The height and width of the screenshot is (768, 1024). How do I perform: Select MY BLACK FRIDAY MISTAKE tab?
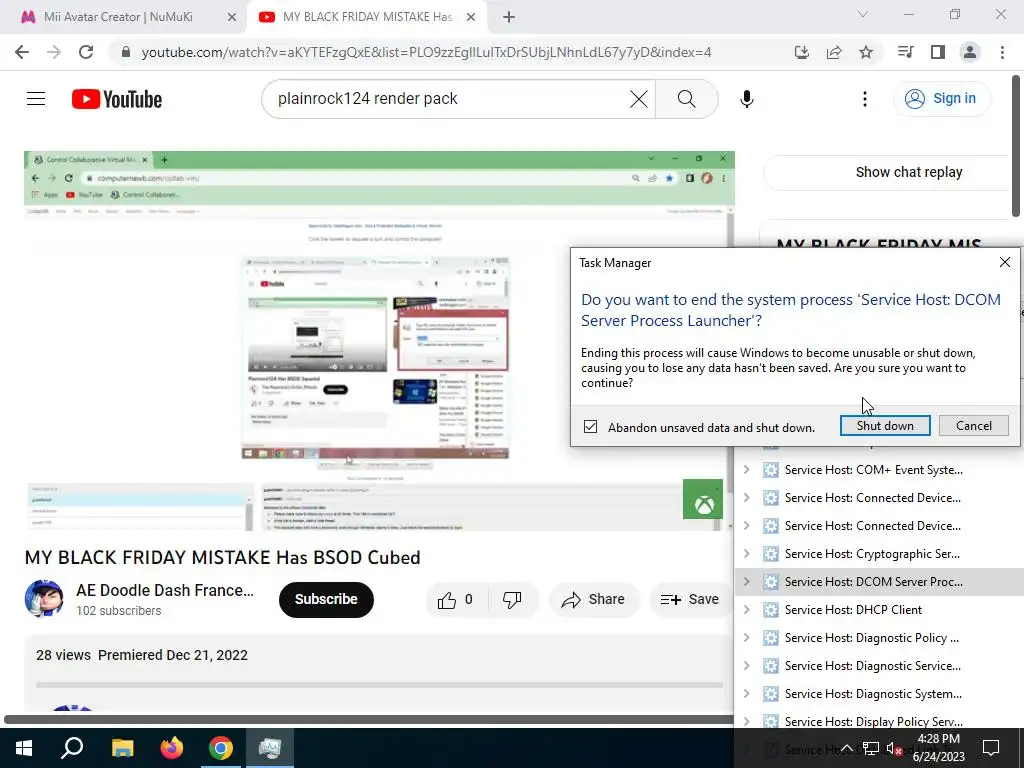click(367, 17)
